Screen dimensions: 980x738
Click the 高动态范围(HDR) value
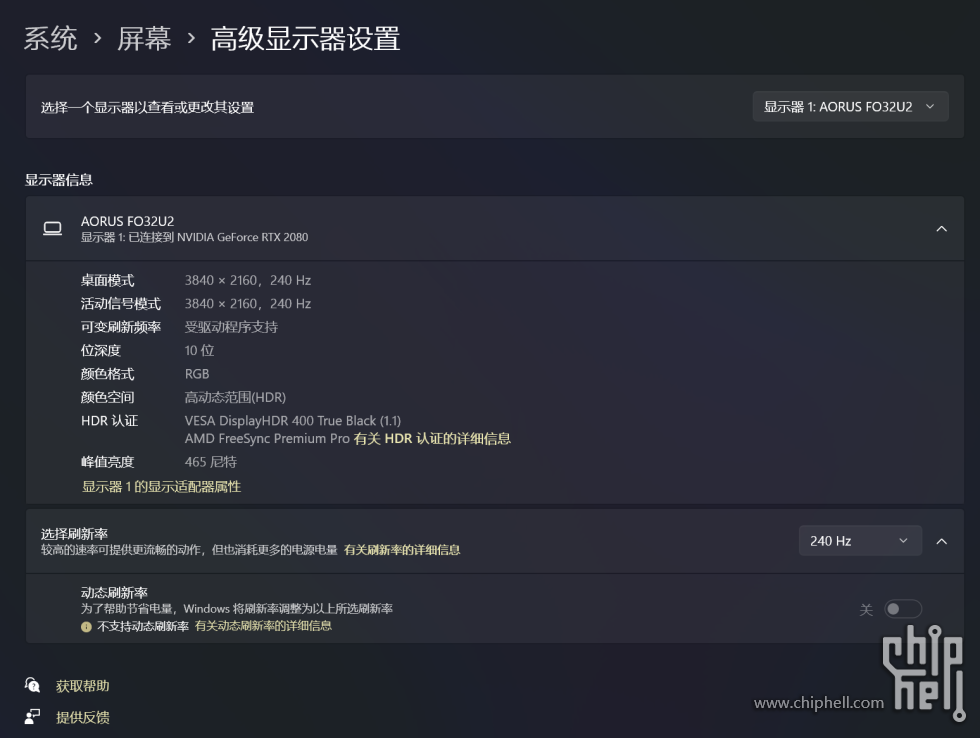pos(235,397)
